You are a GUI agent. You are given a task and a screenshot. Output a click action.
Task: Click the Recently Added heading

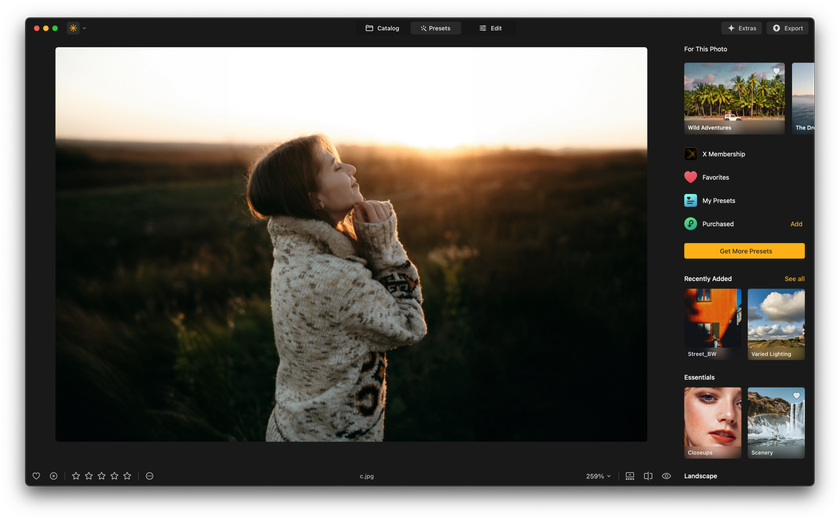point(708,279)
